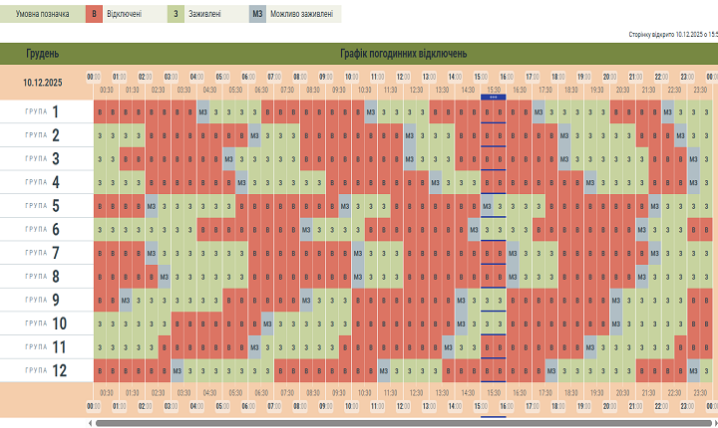Image resolution: width=718 pixels, height=428 pixels.
Task: Select the Група 1 row label
Action: pyautogui.click(x=42, y=112)
